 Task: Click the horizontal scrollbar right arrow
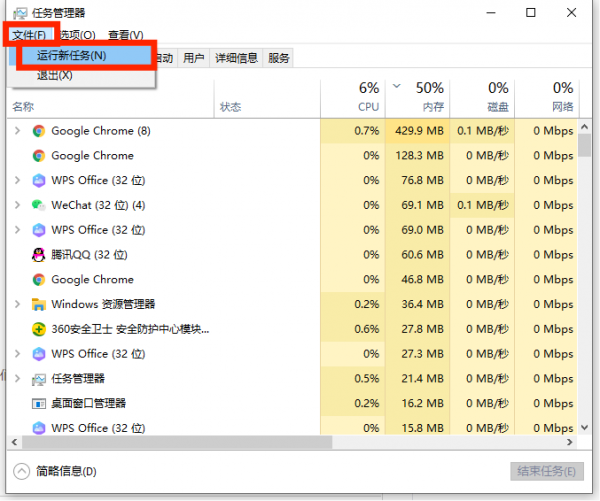(570, 442)
